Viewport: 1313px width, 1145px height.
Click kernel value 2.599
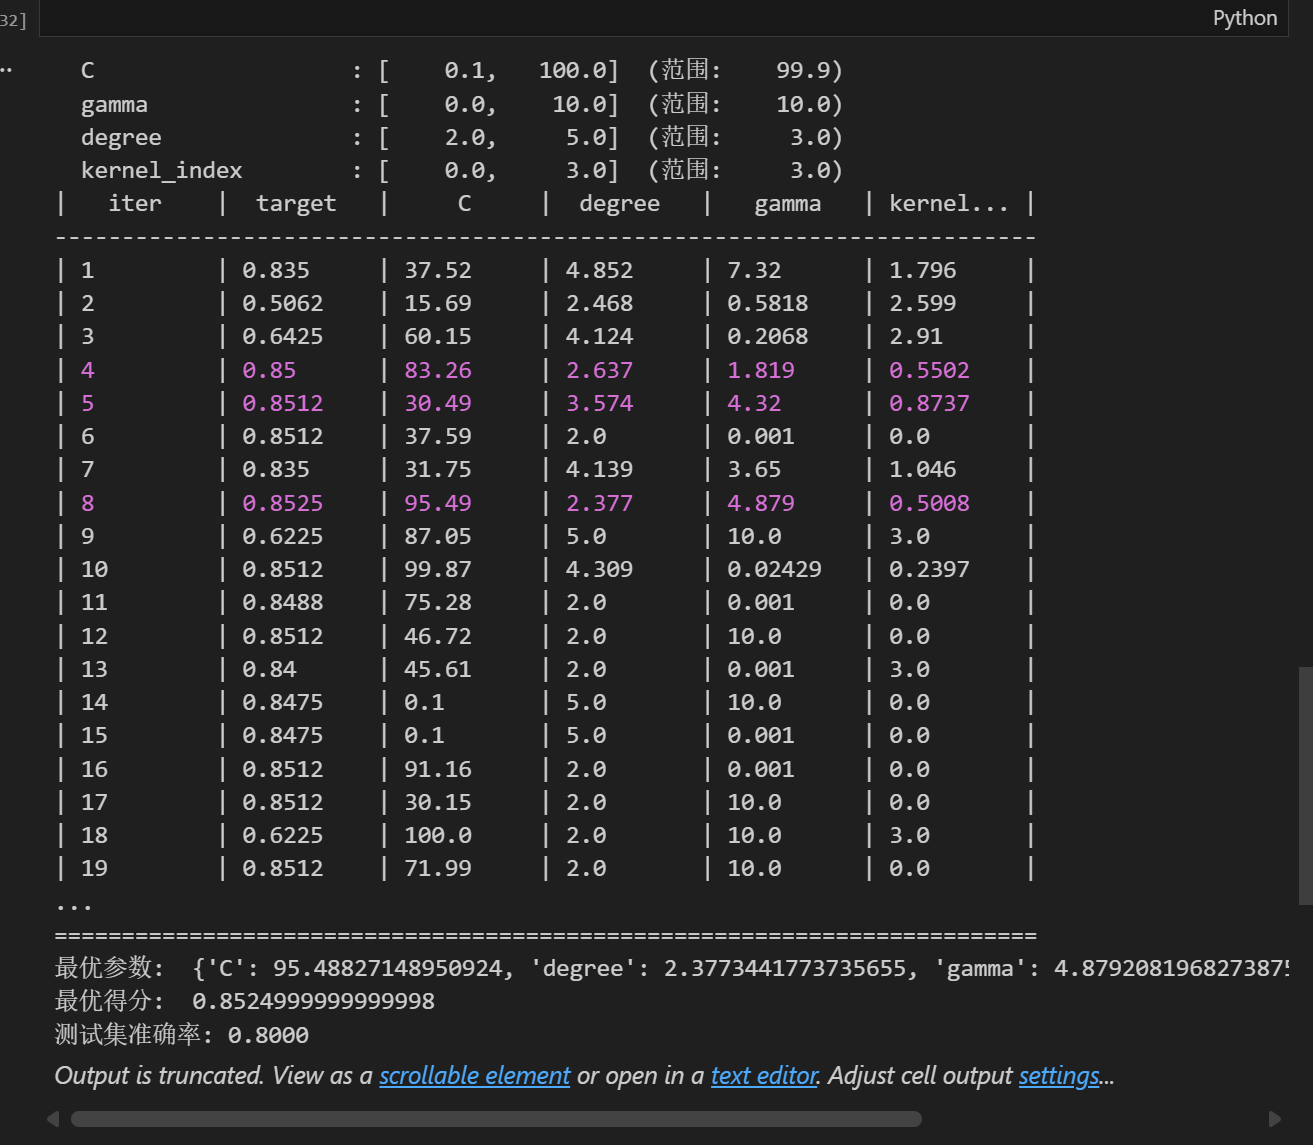923,304
